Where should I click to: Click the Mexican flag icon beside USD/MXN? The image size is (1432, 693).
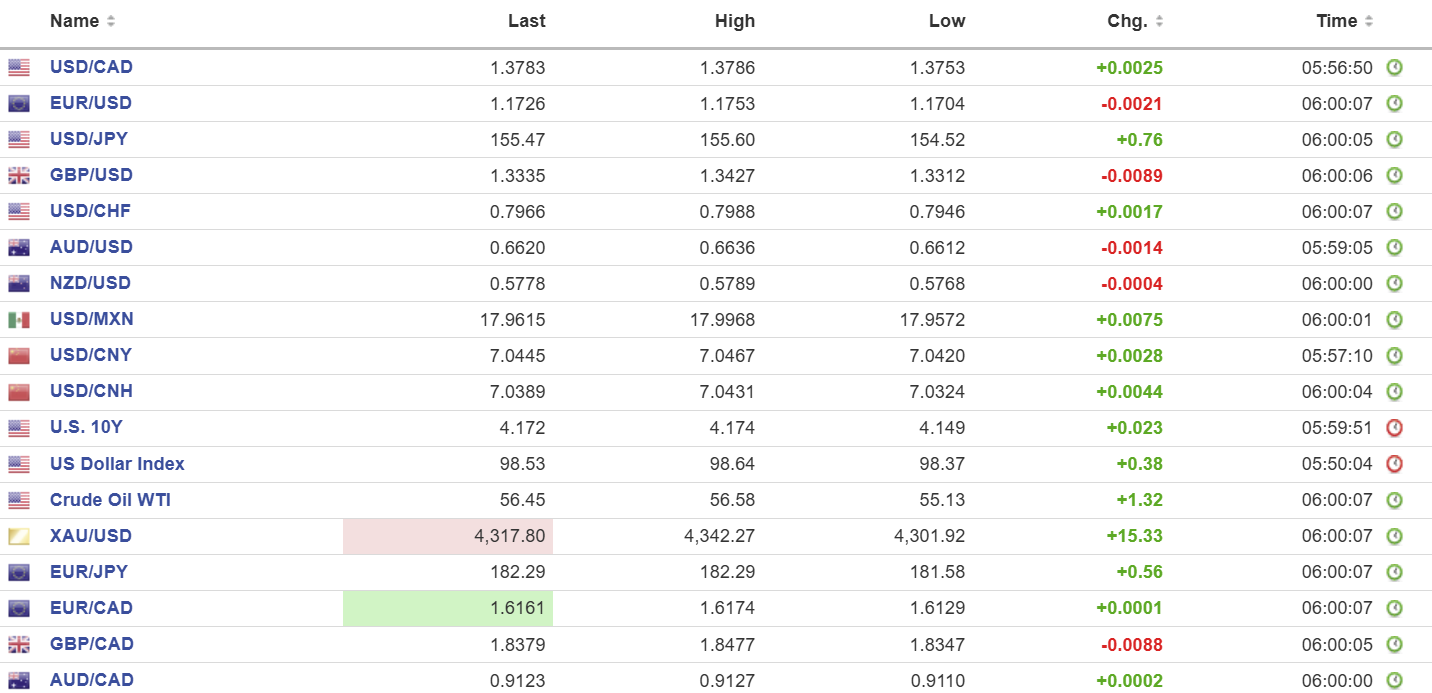[19, 320]
